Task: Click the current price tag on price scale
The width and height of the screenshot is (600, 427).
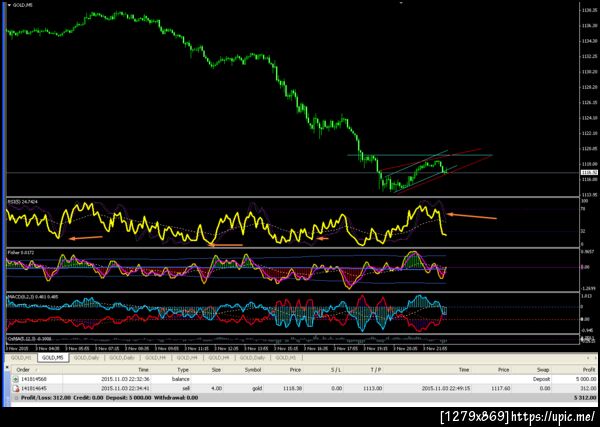Action: (587, 173)
